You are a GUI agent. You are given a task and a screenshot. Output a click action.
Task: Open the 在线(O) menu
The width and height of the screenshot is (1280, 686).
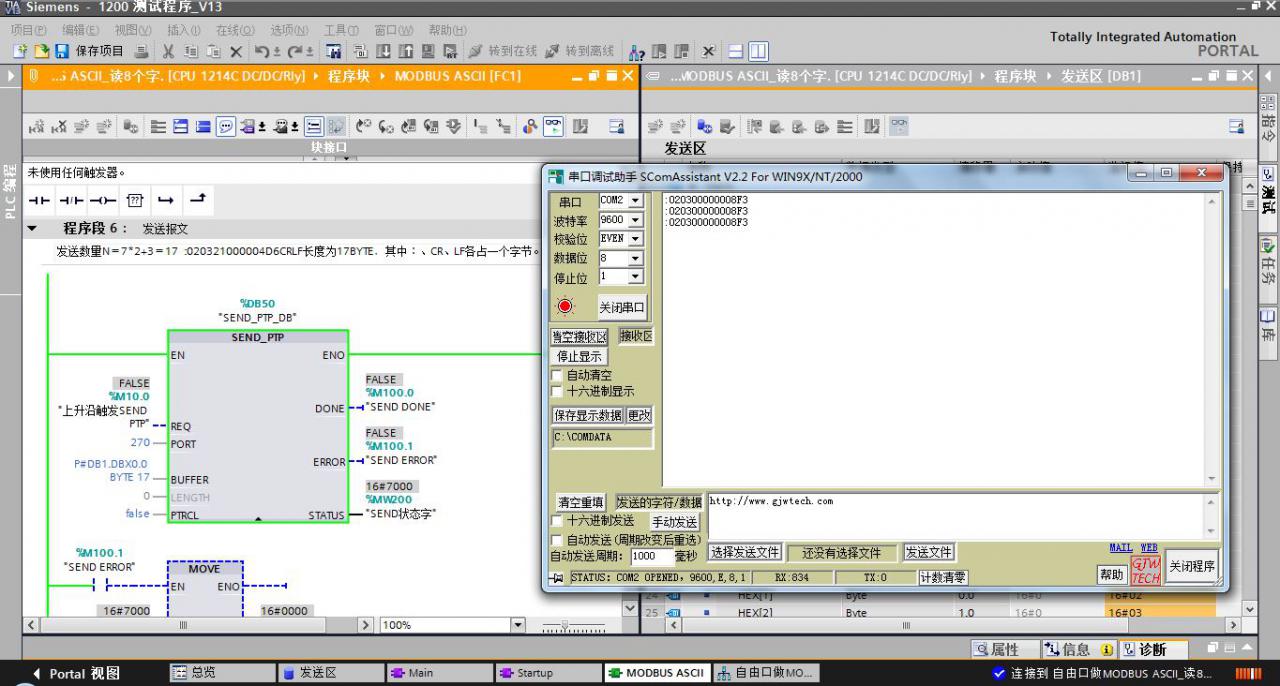click(235, 30)
